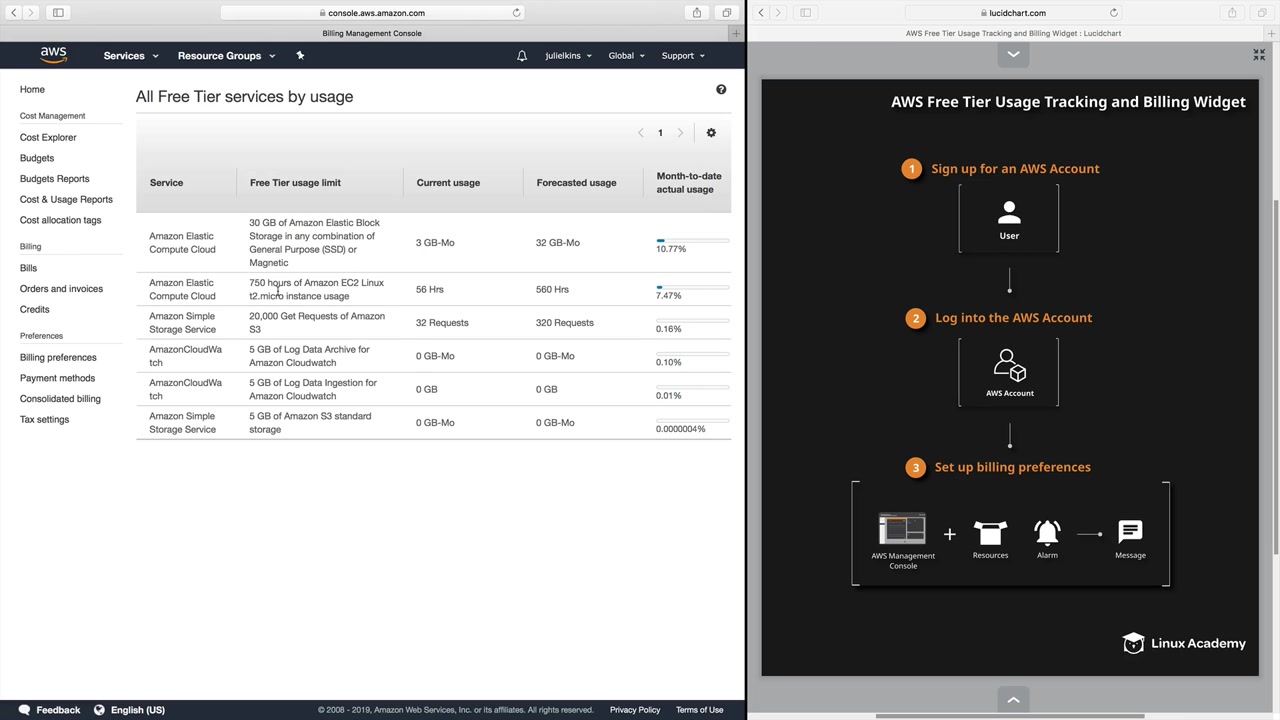Go to previous page of Free Tier table

641,133
